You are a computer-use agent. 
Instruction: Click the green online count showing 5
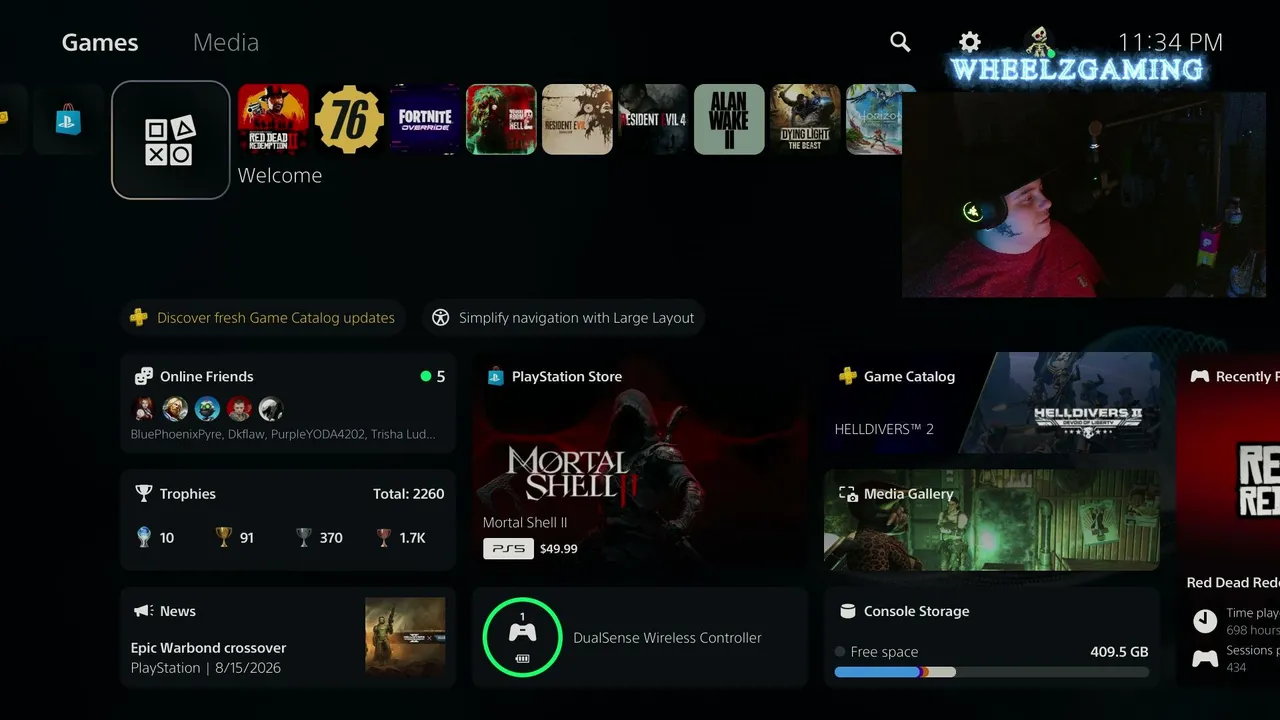433,376
